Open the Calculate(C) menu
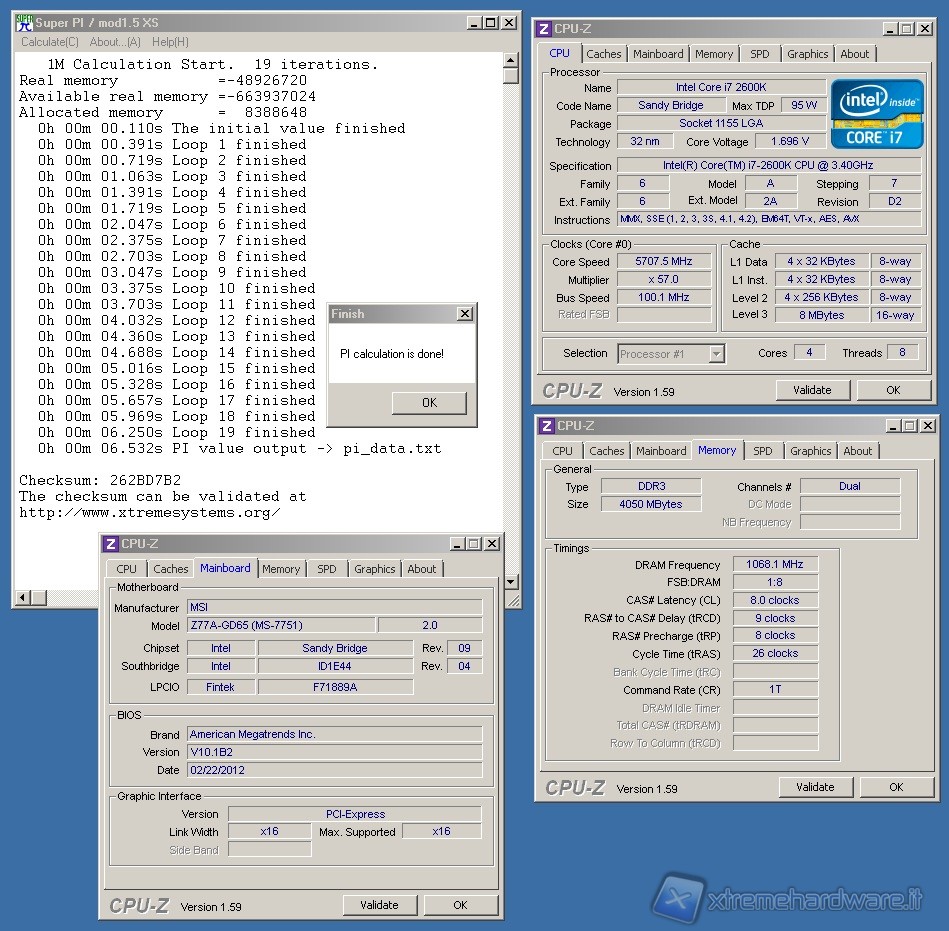The height and width of the screenshot is (931, 949). (50, 42)
